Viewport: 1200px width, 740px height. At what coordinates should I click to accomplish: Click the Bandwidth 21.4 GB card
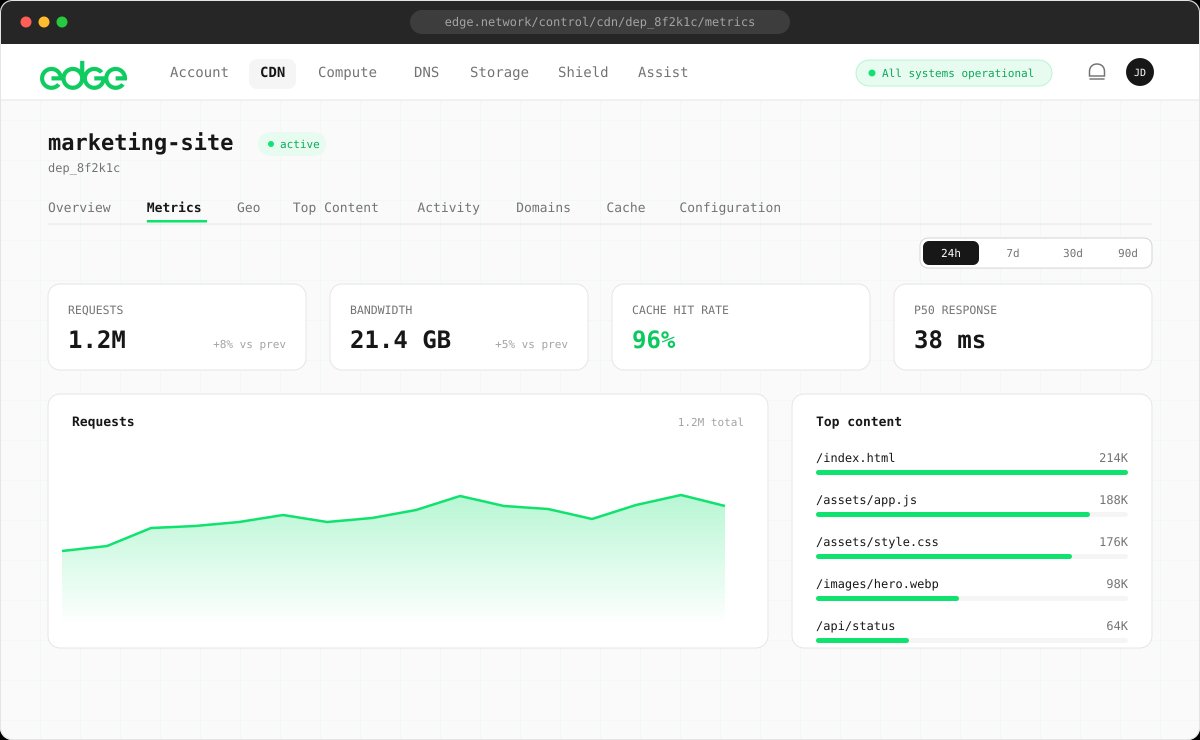459,327
